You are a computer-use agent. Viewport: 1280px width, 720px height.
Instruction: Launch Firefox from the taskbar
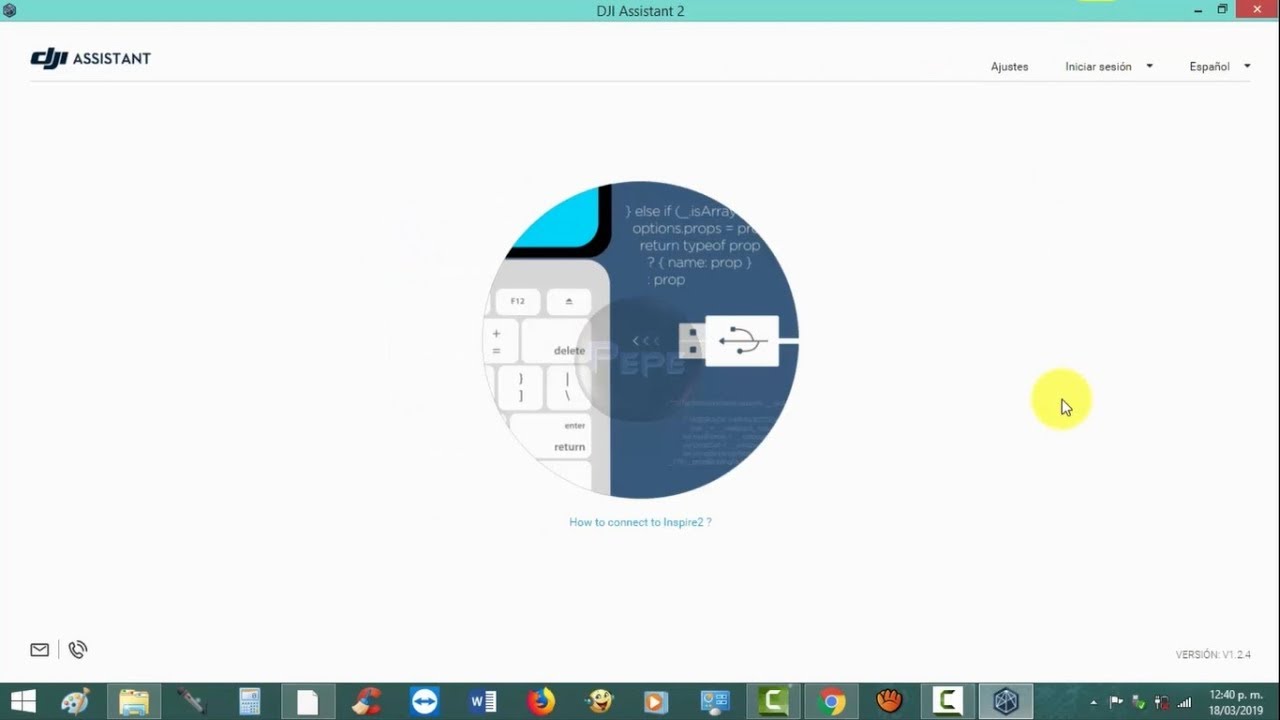(541, 702)
